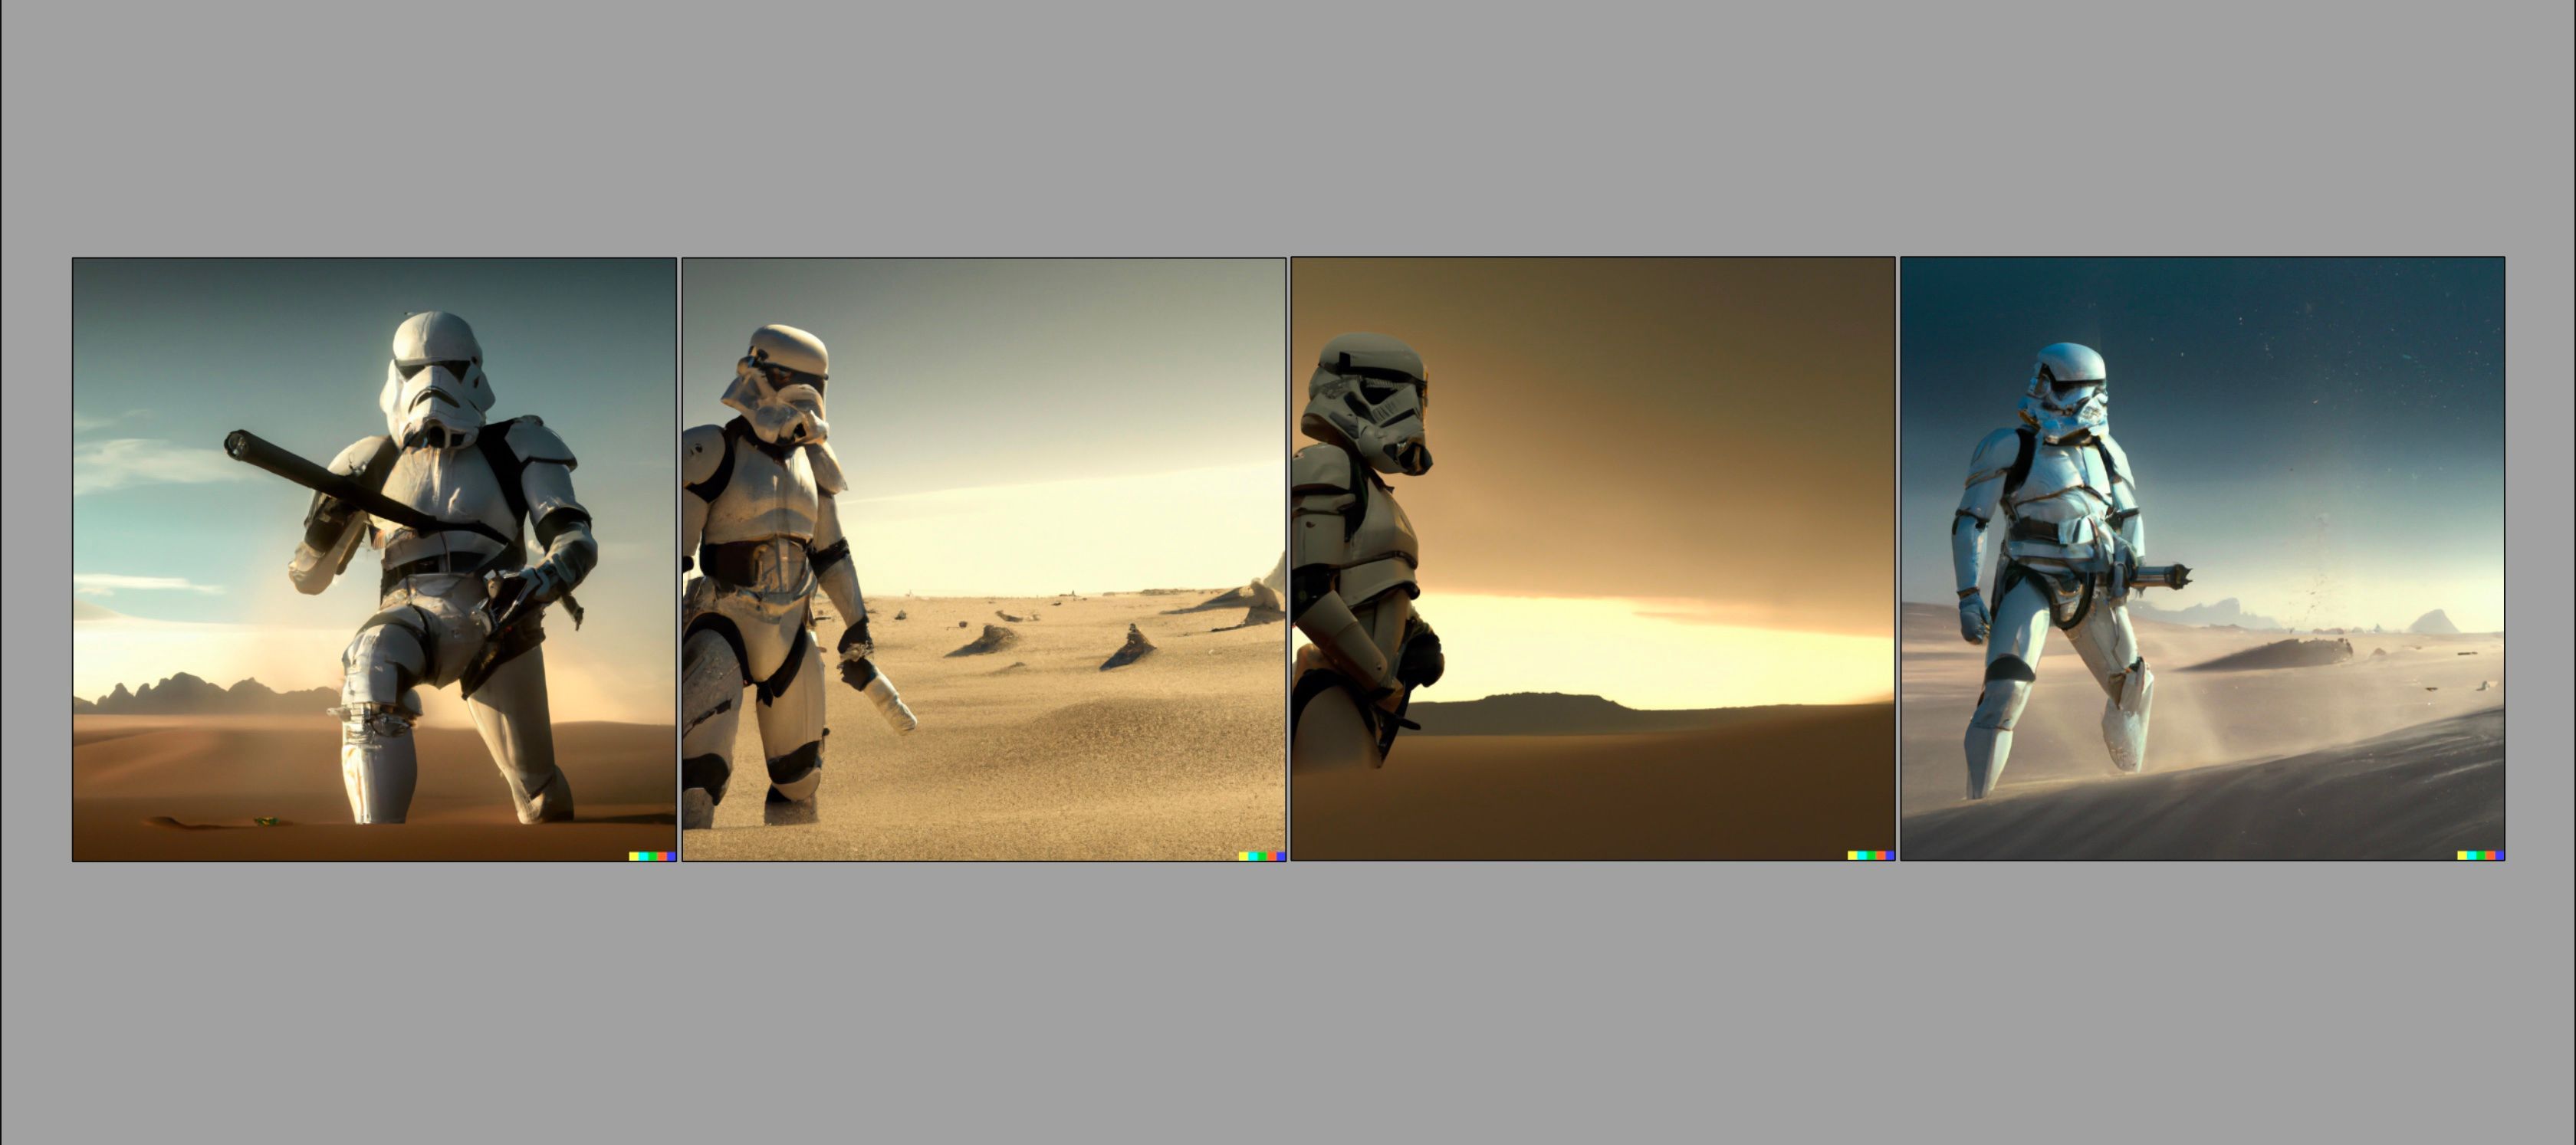Click the green square in the first watermark bar
The height and width of the screenshot is (1145, 2576).
point(653,856)
